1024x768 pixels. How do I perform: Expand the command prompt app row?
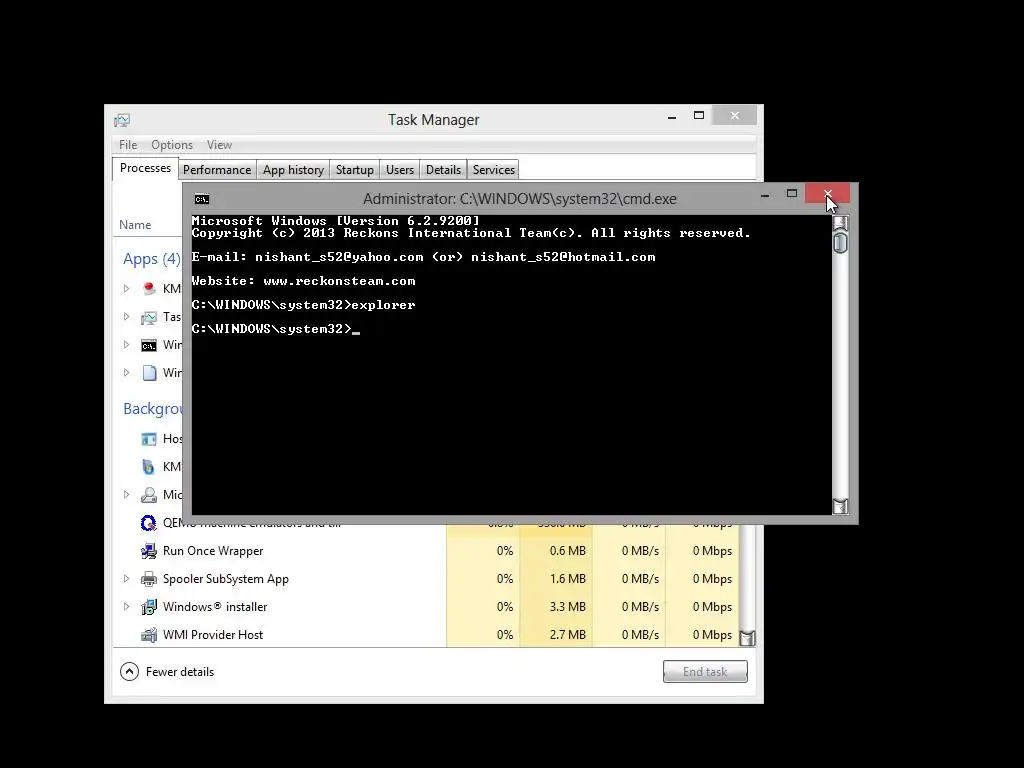point(127,345)
